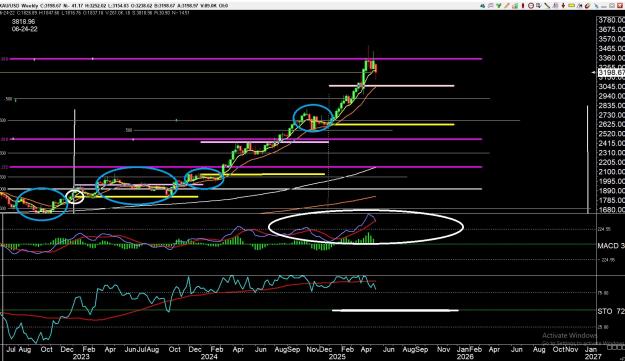Click the 2415.00 price axis label
This screenshot has height=361, width=625.
(611, 143)
